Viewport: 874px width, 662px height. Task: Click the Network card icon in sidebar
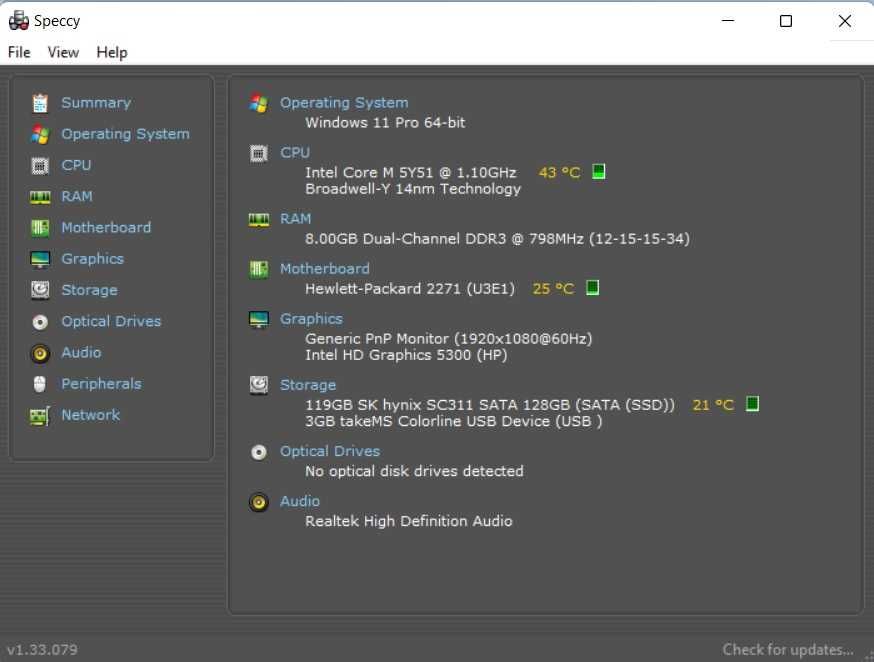pyautogui.click(x=40, y=416)
